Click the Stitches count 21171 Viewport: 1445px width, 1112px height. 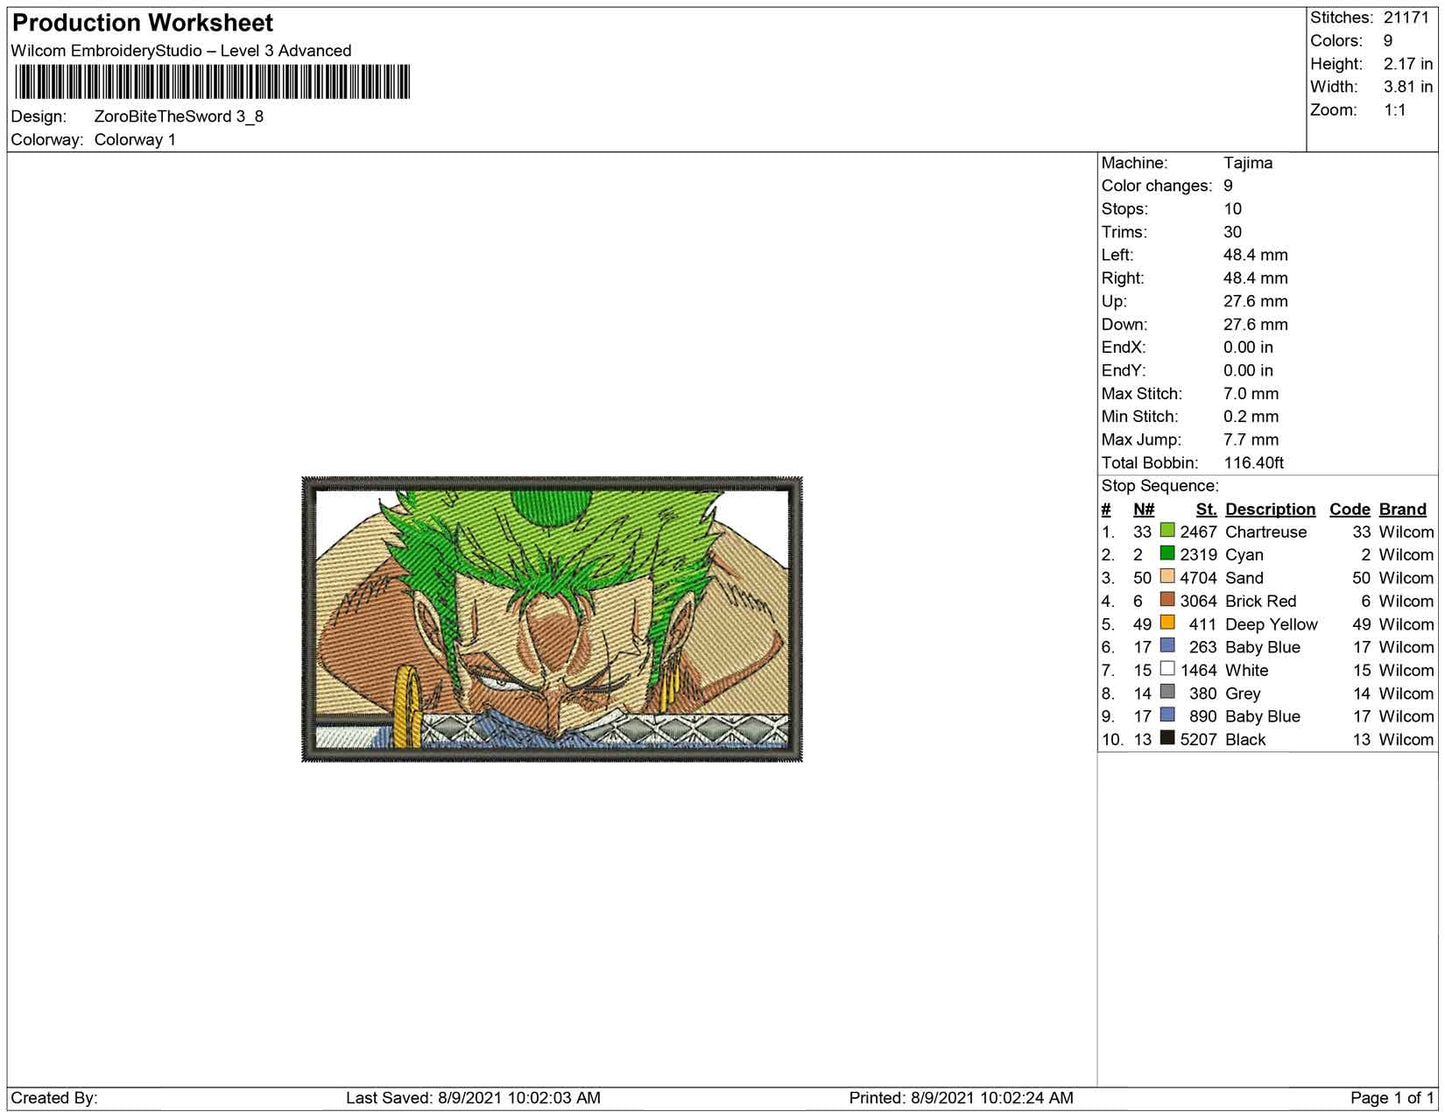coord(1406,18)
